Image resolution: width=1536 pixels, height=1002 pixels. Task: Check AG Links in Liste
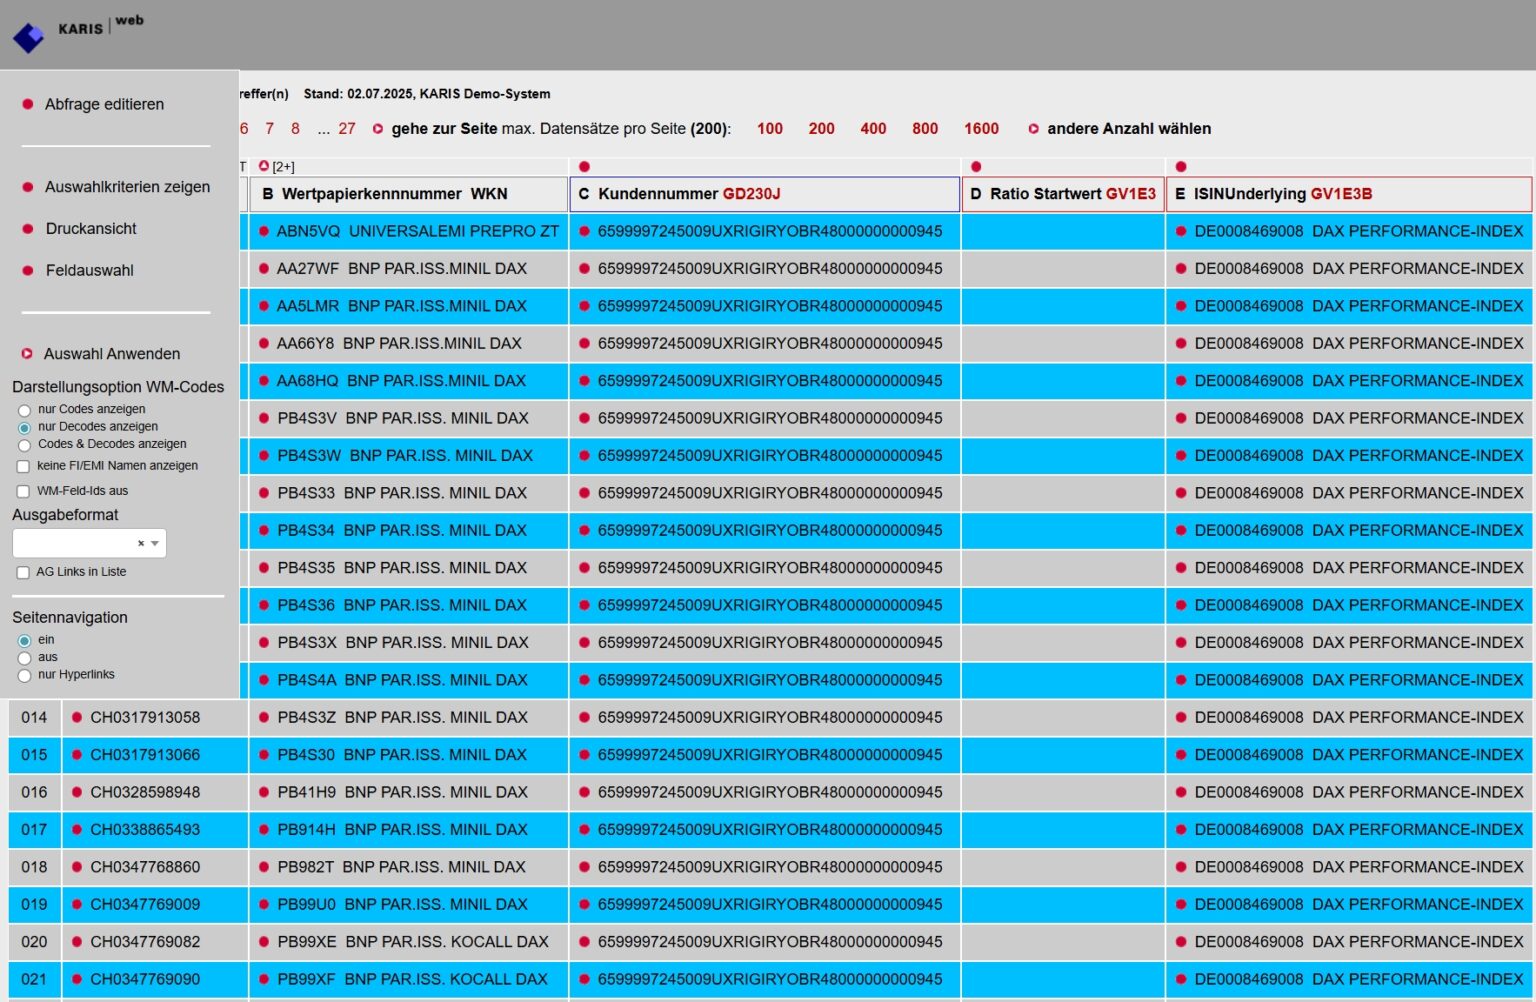(23, 573)
